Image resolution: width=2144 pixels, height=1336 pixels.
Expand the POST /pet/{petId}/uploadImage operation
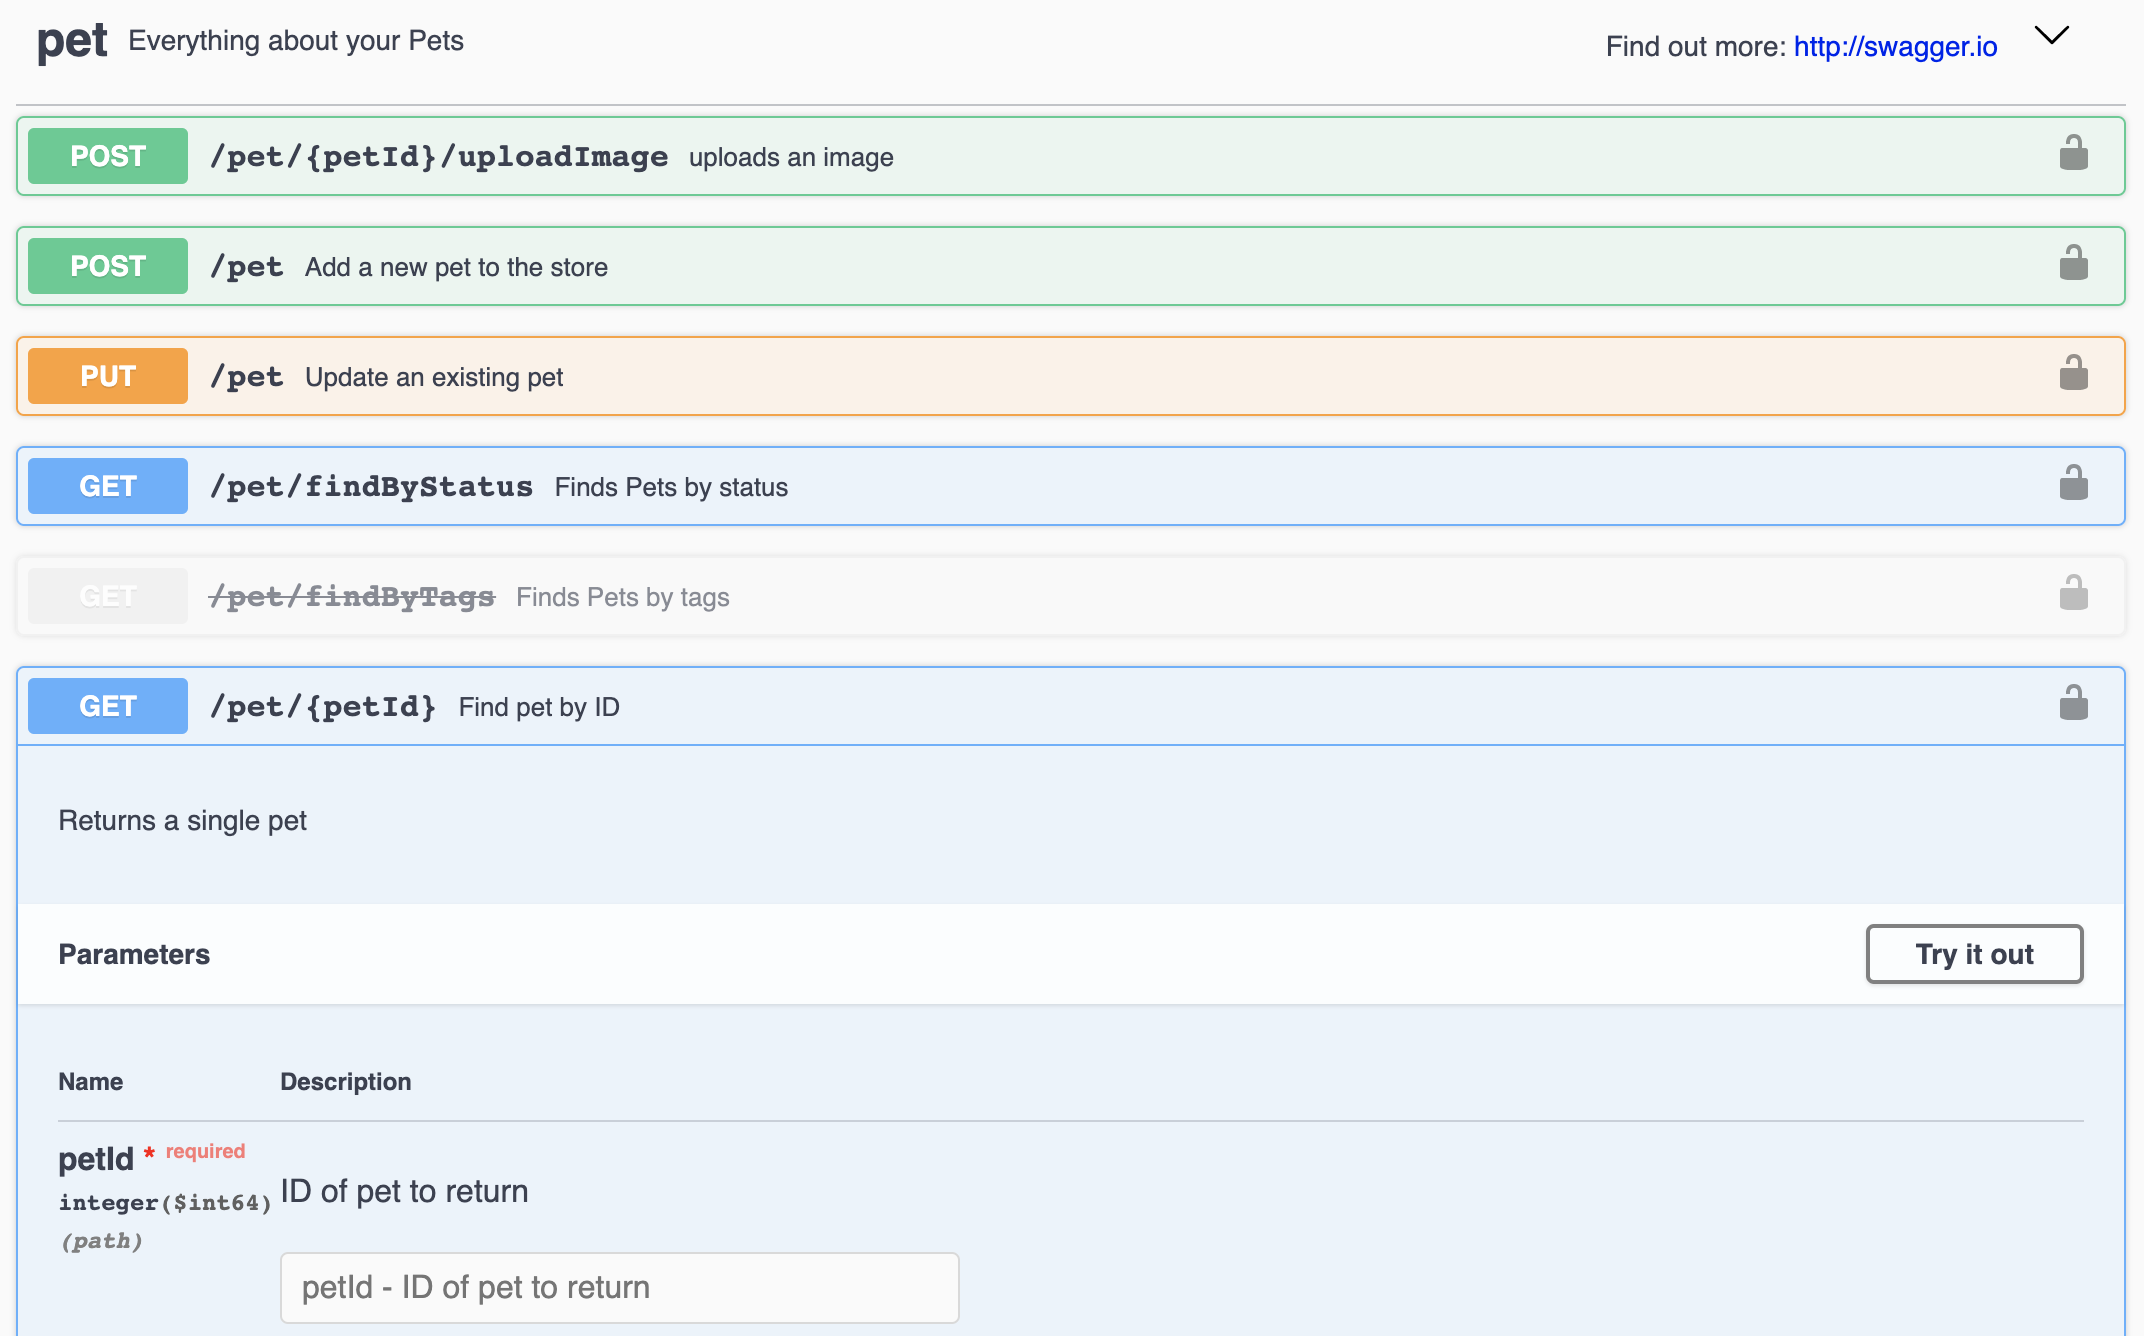900,156
